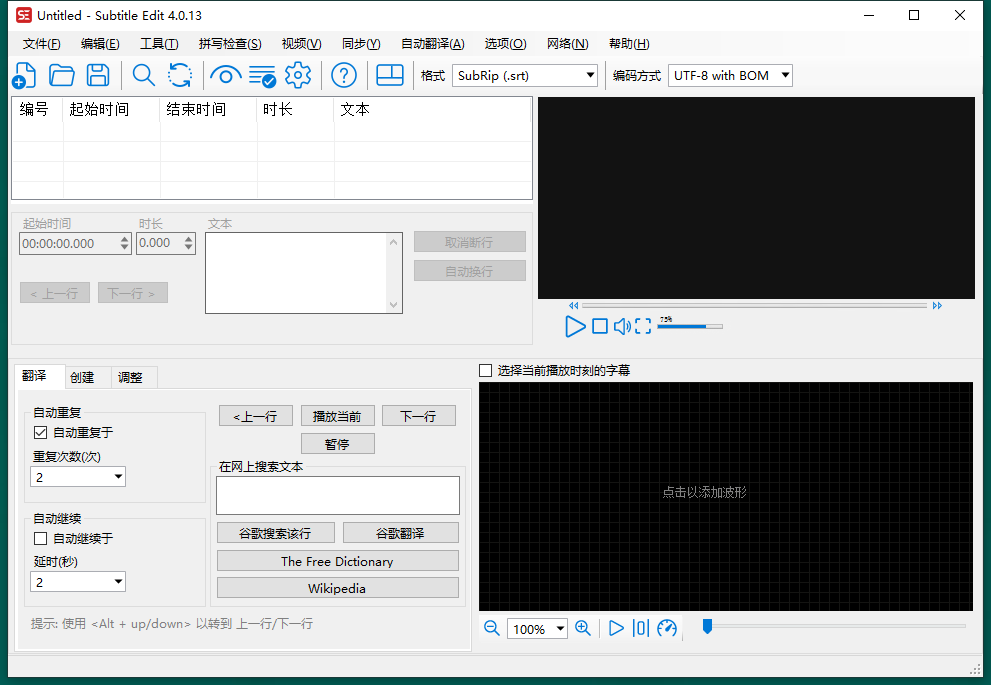This screenshot has width=991, height=685.
Task: Mute the video speaker icon
Action: coord(622,326)
